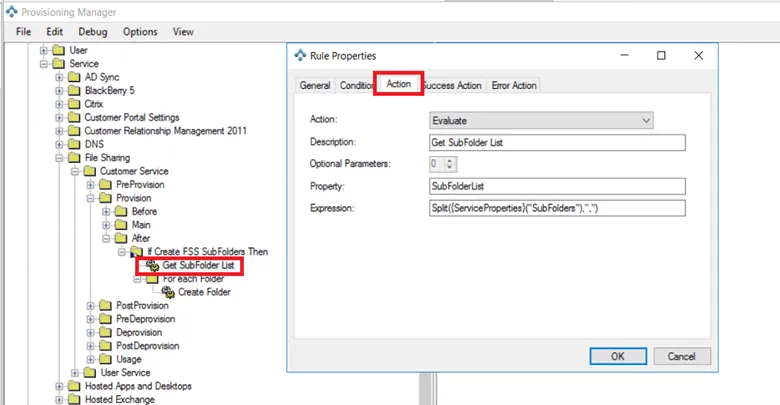Select the File Sharing folder icon
Viewport: 780px width, 405px height.
75,158
